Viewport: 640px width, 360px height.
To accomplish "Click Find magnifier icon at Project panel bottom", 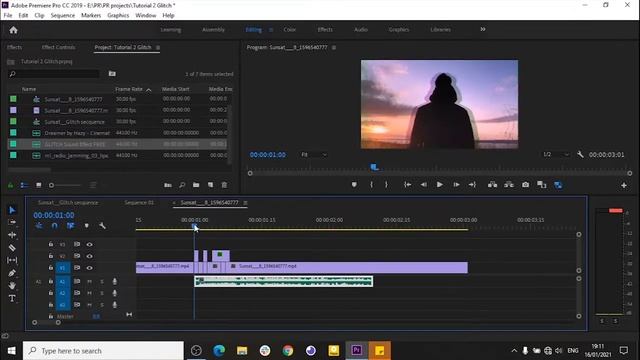I will [182, 185].
